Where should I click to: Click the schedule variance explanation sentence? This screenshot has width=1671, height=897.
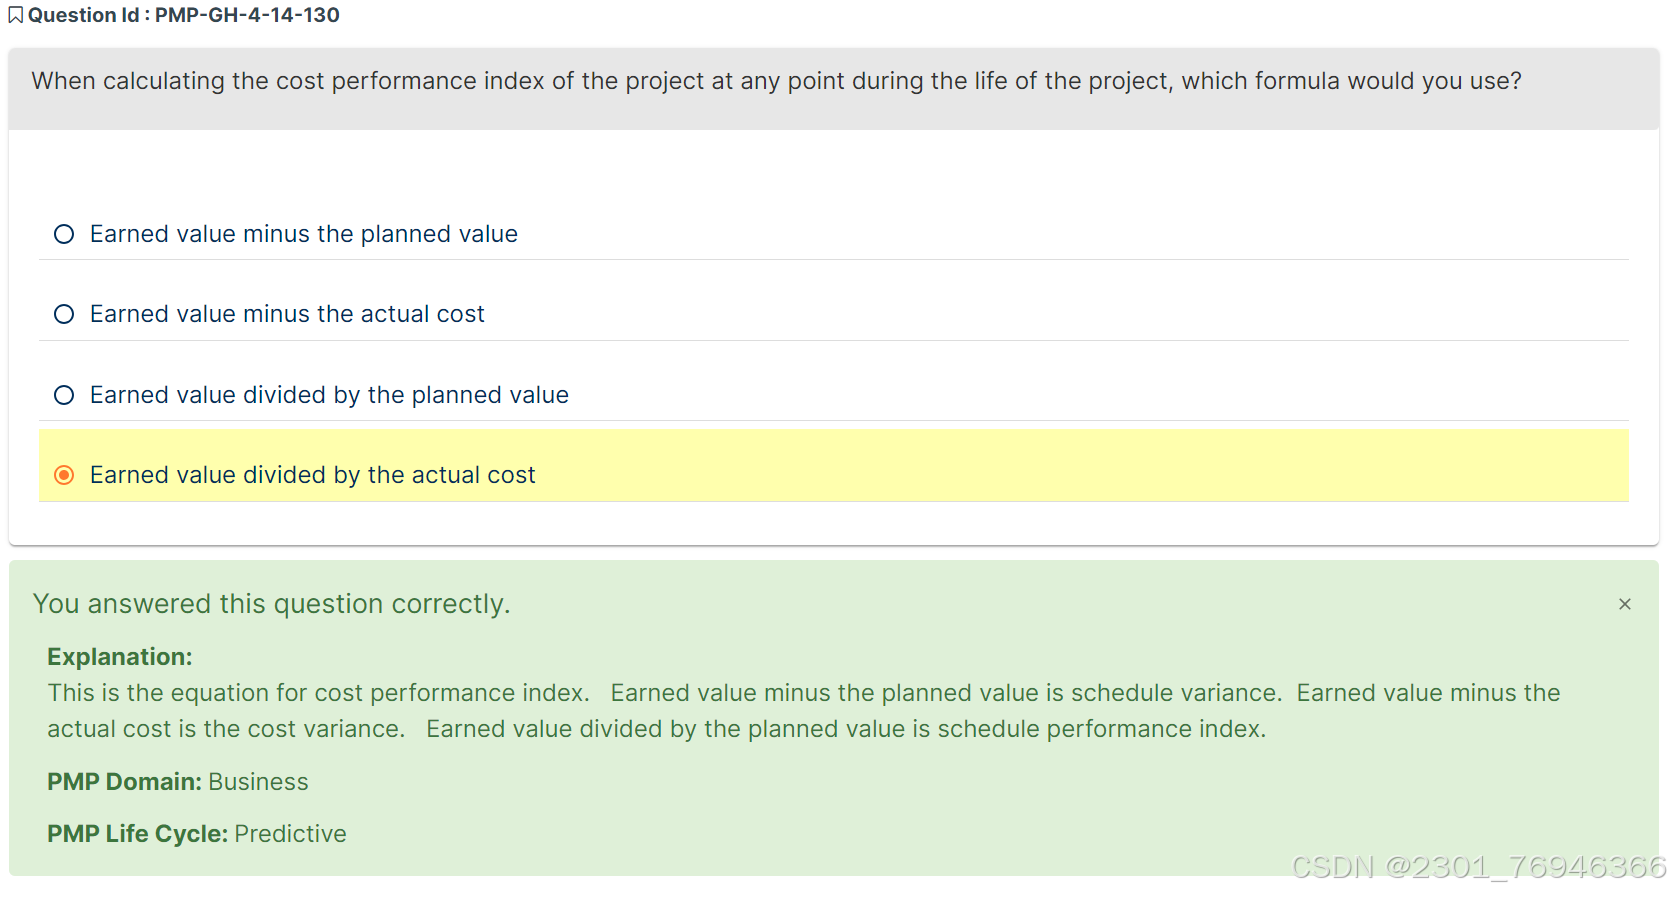946,693
